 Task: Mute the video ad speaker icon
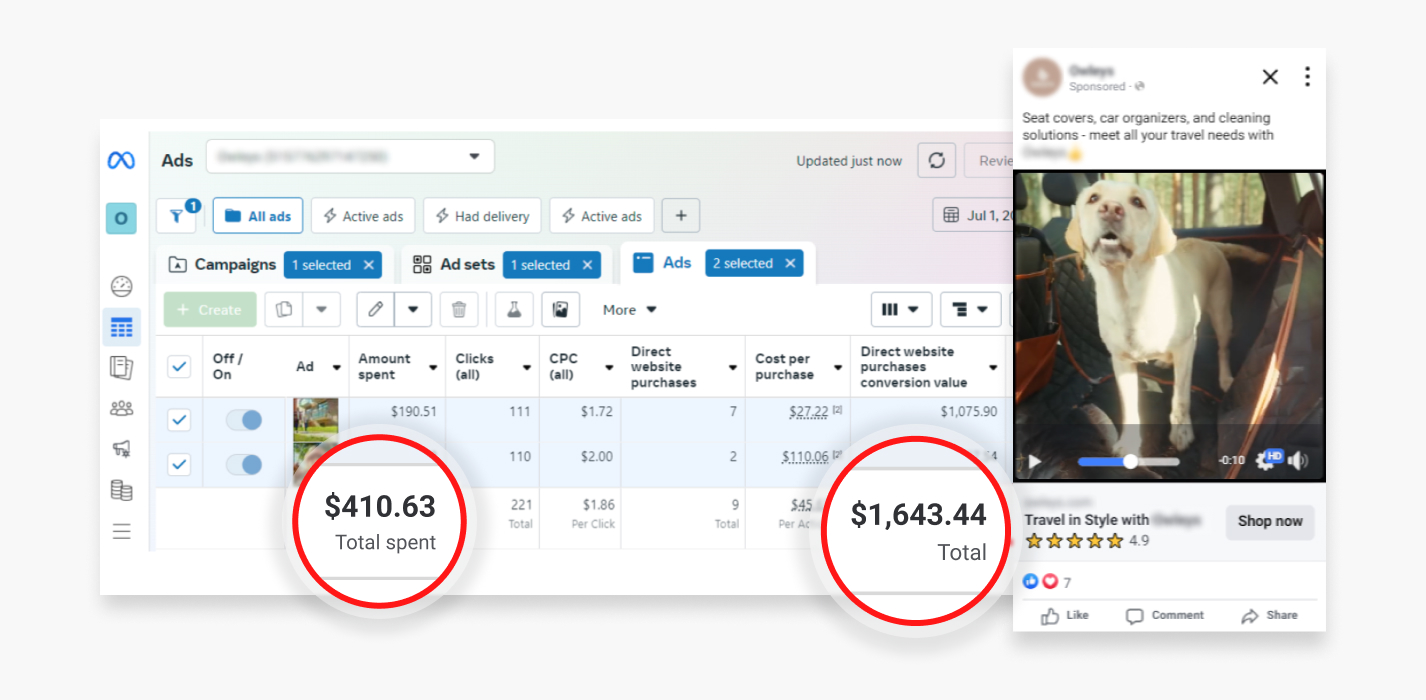tap(1298, 461)
